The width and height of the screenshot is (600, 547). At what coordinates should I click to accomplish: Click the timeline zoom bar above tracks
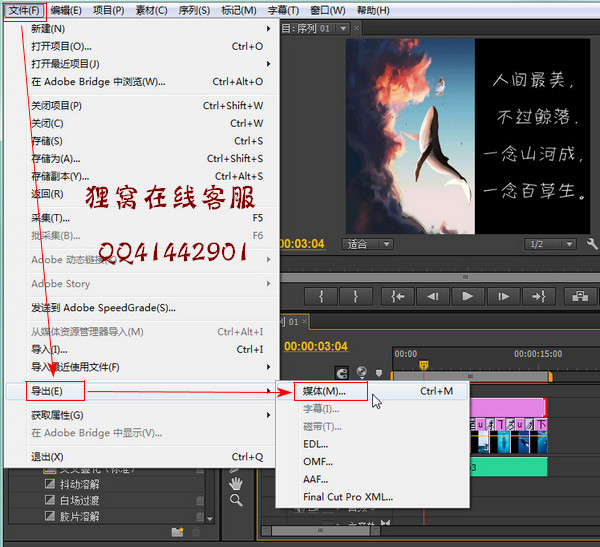pyautogui.click(x=471, y=376)
